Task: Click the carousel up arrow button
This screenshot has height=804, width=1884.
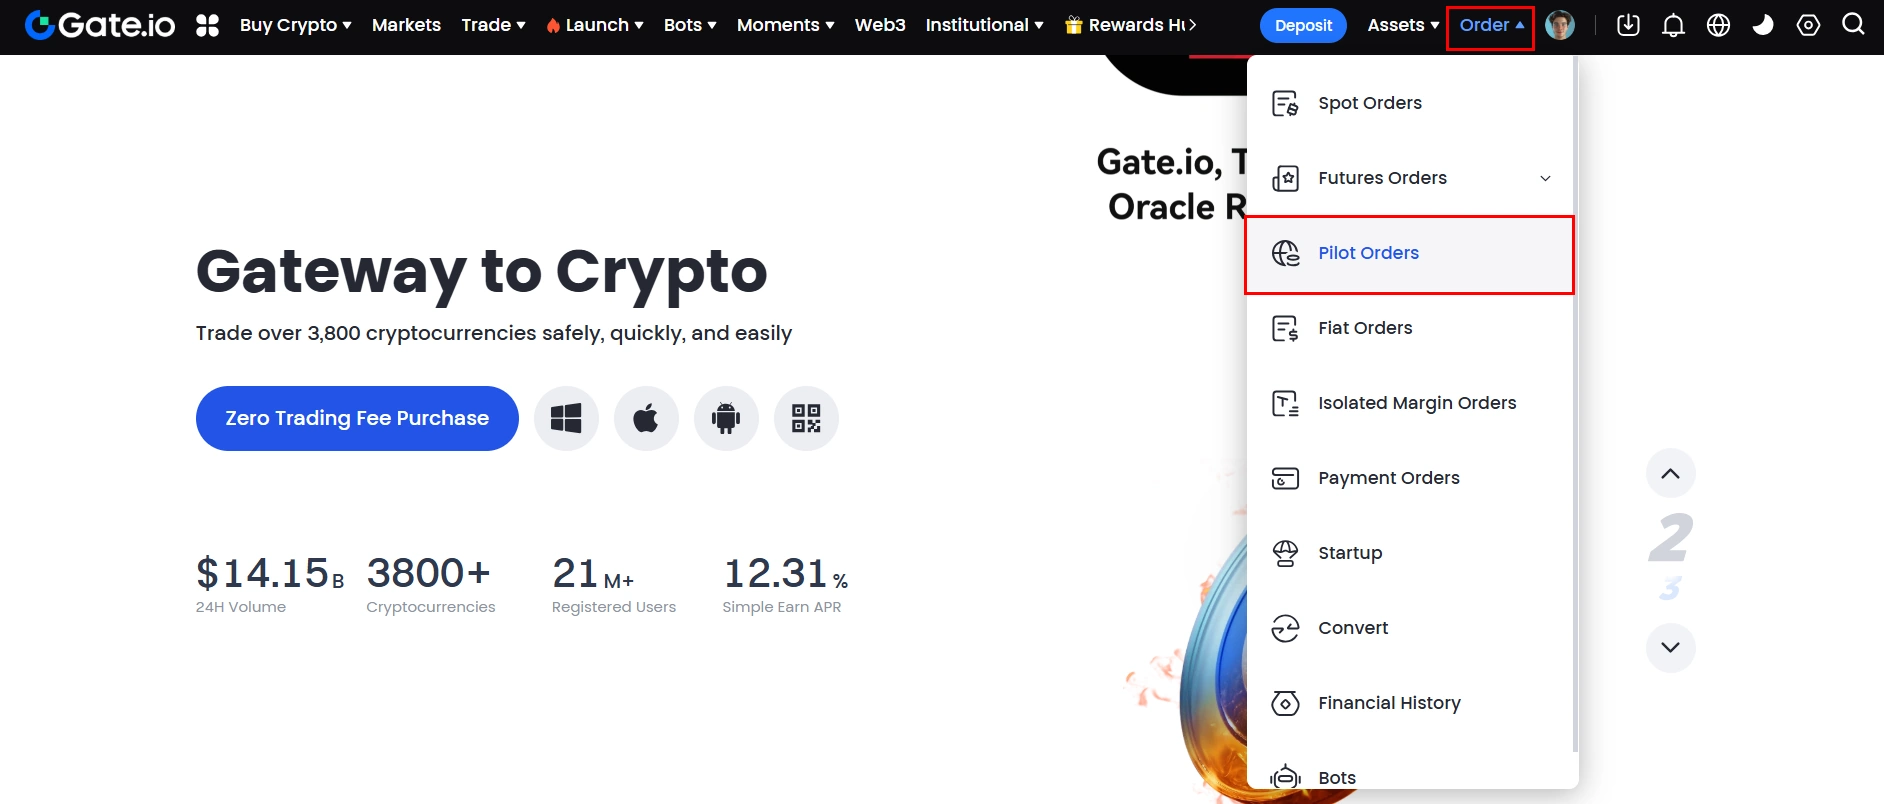Action: click(x=1670, y=474)
